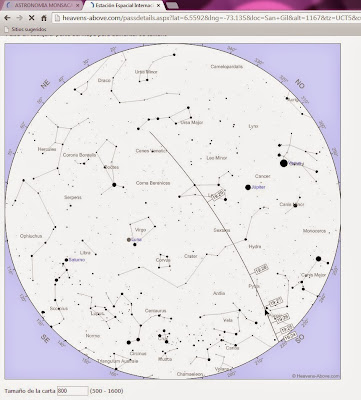Click the Crater constellation label
The width and height of the screenshot is (361, 400).
click(x=191, y=256)
